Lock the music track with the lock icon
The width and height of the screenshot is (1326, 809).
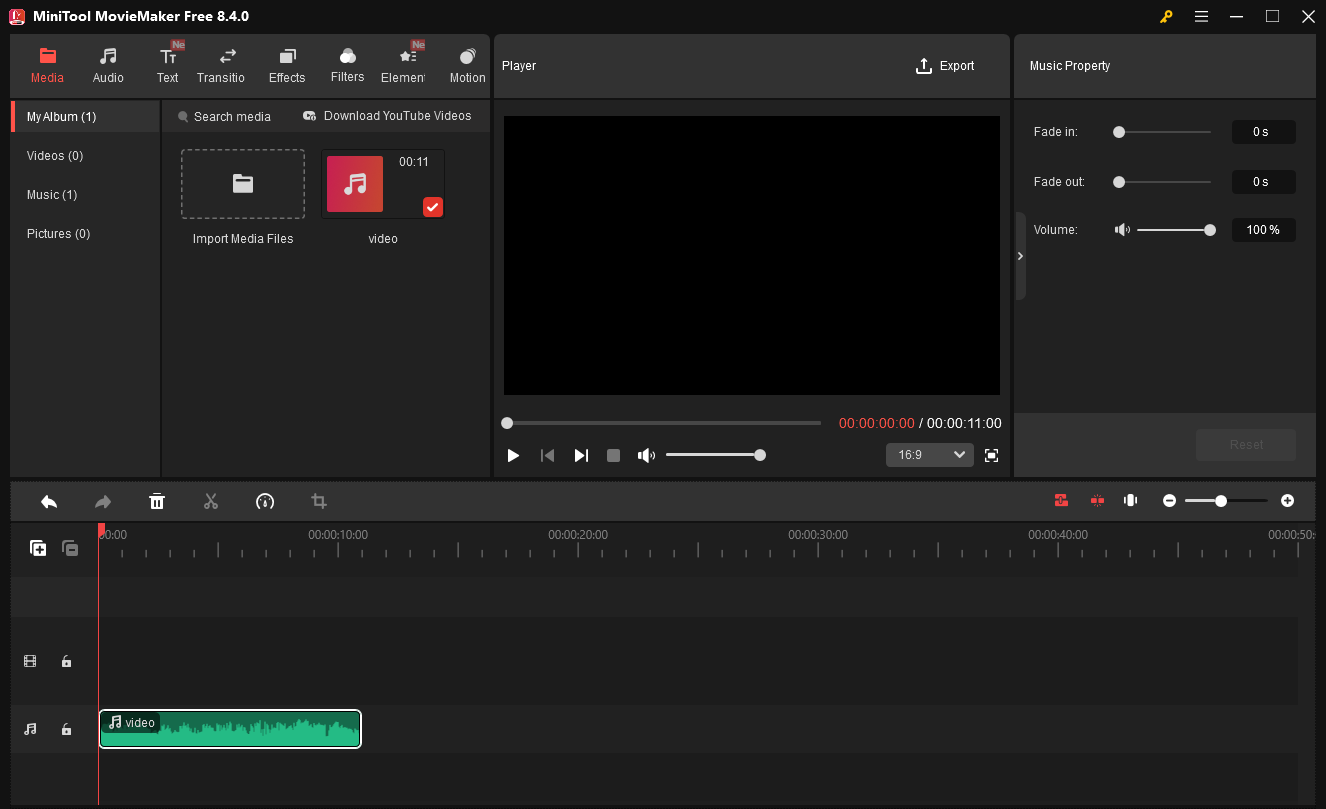[x=66, y=729]
